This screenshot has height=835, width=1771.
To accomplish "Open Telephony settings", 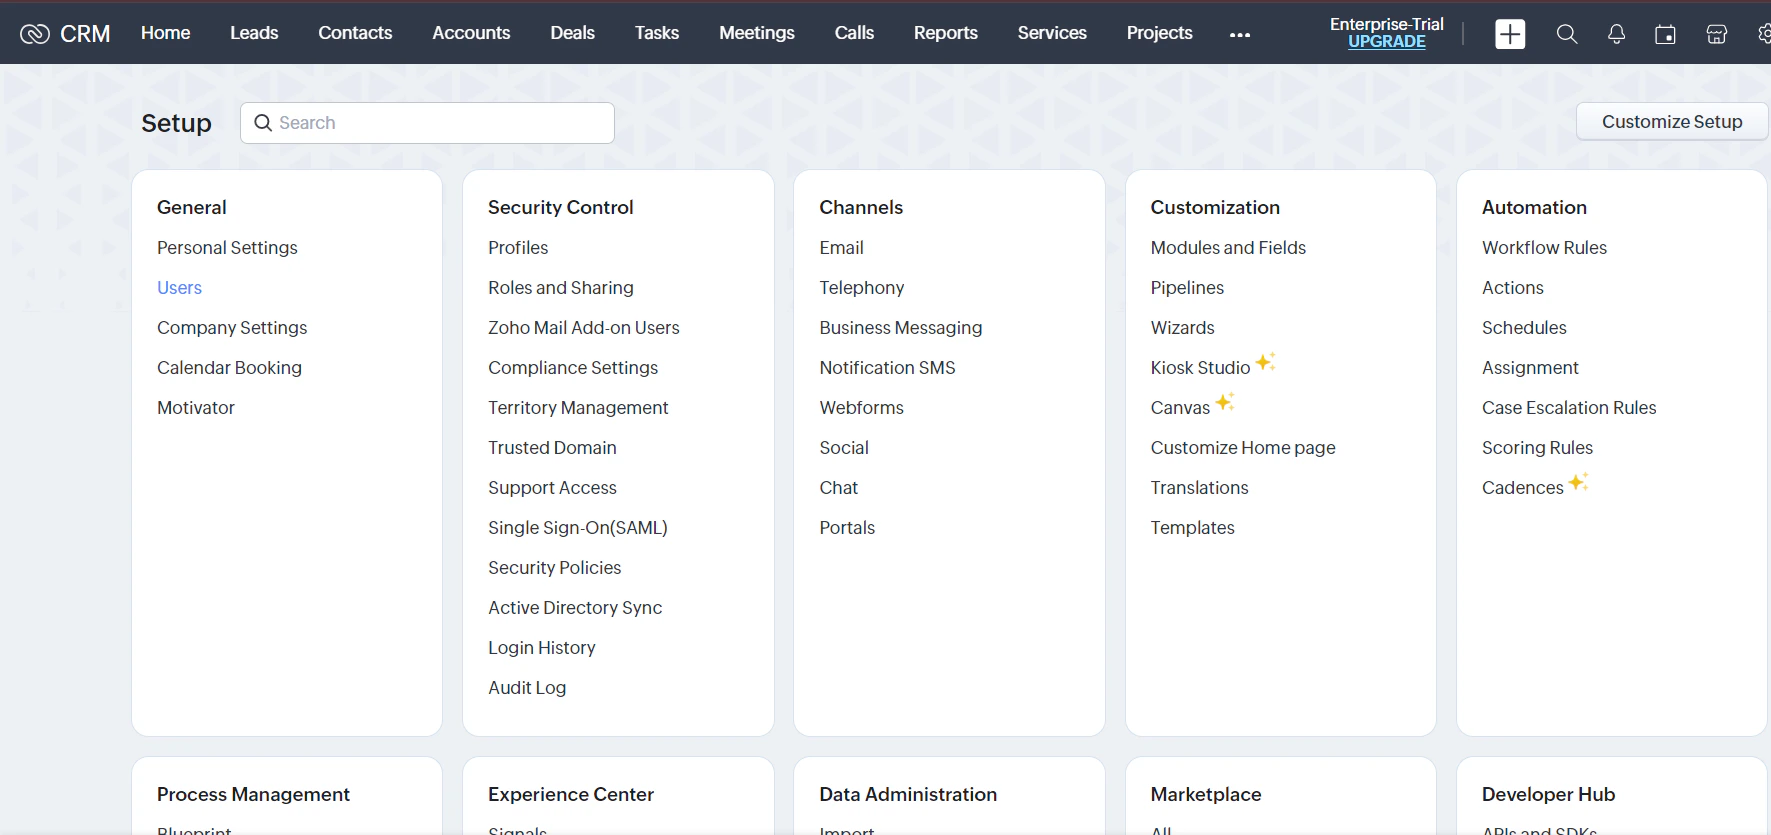I will [x=862, y=288].
